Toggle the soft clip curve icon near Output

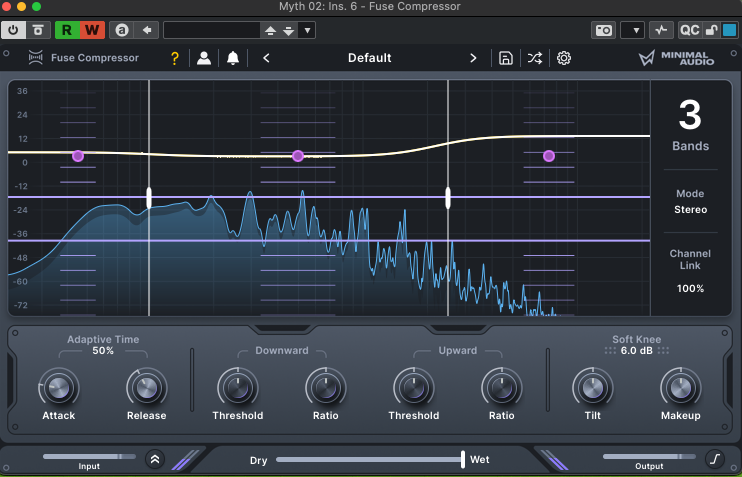715,459
